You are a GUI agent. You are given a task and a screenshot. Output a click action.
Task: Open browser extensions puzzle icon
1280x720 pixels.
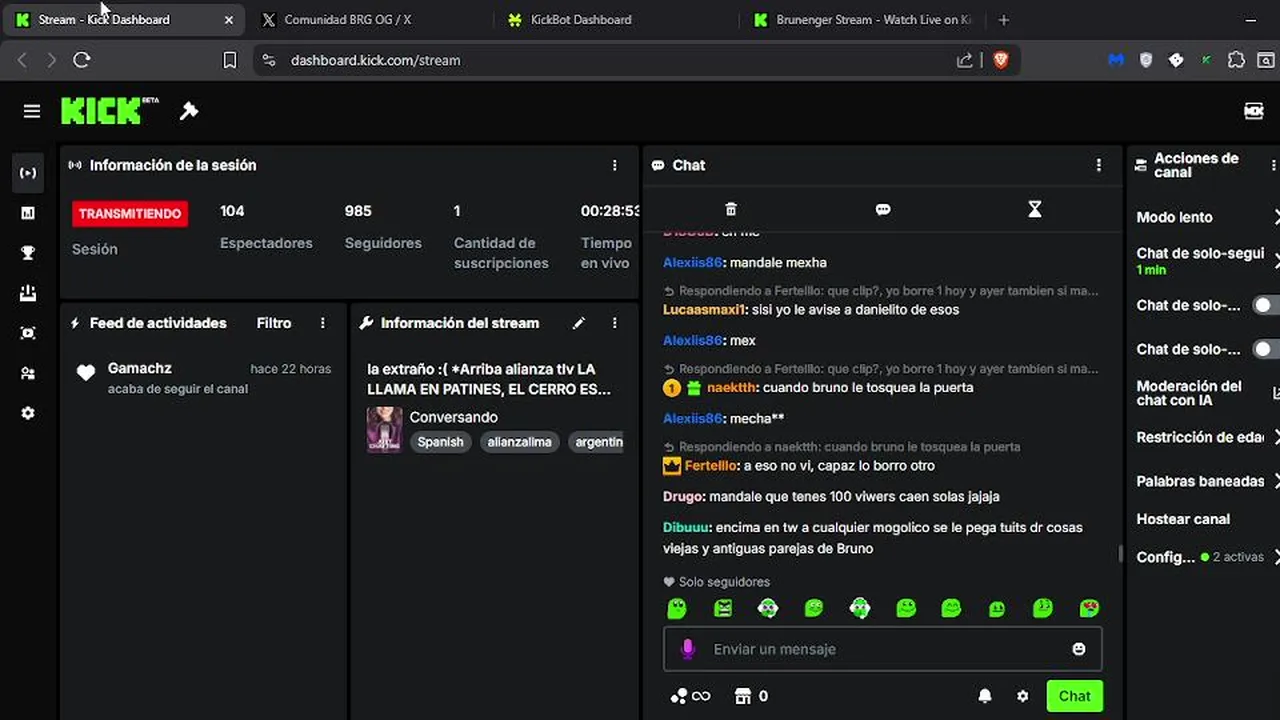1236,60
